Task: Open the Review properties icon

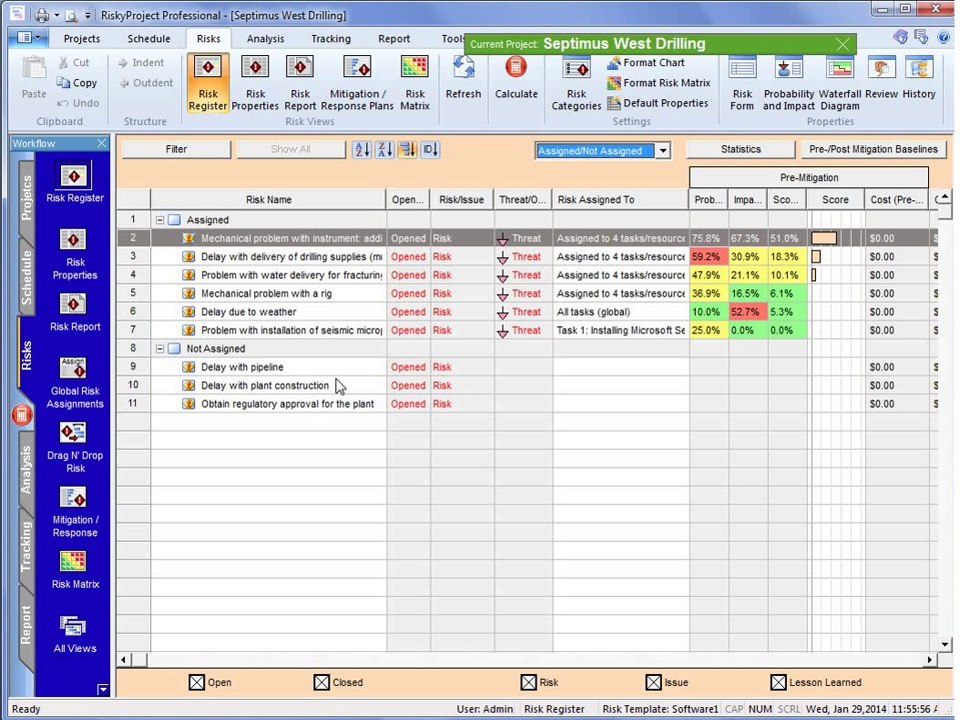Action: click(882, 78)
